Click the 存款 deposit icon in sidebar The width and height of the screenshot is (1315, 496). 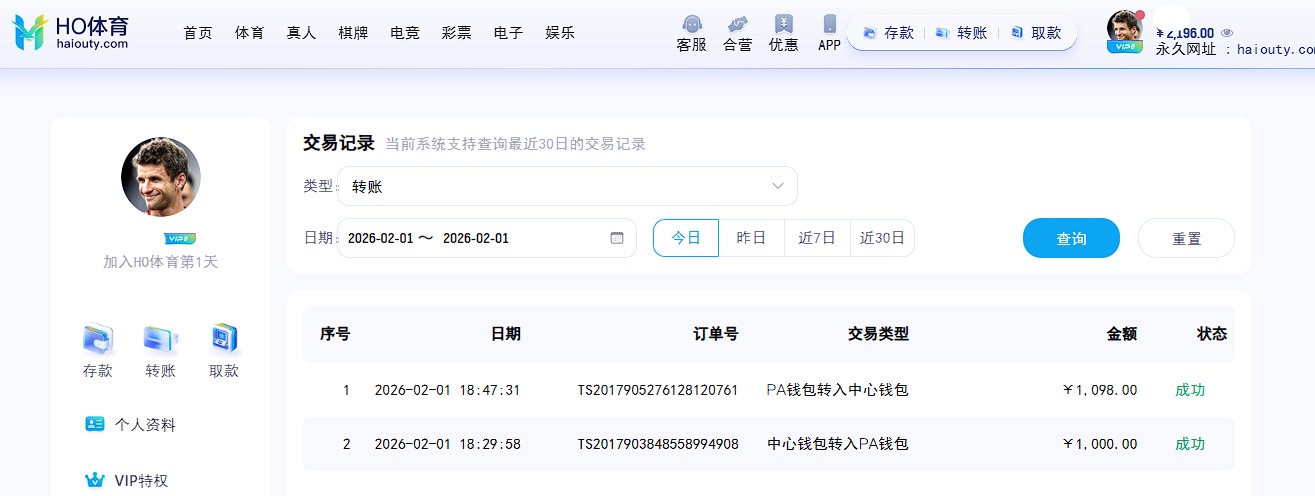(98, 340)
